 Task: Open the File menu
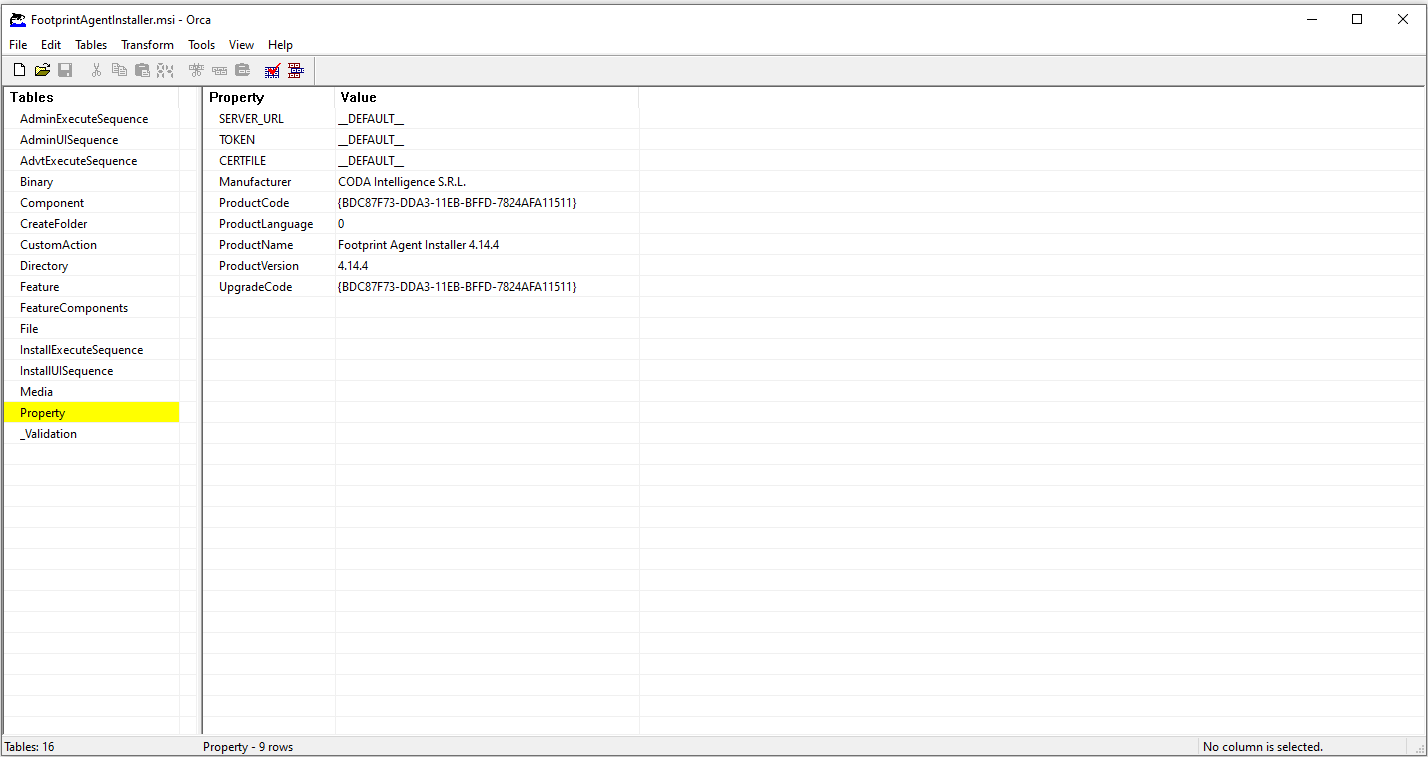click(18, 45)
